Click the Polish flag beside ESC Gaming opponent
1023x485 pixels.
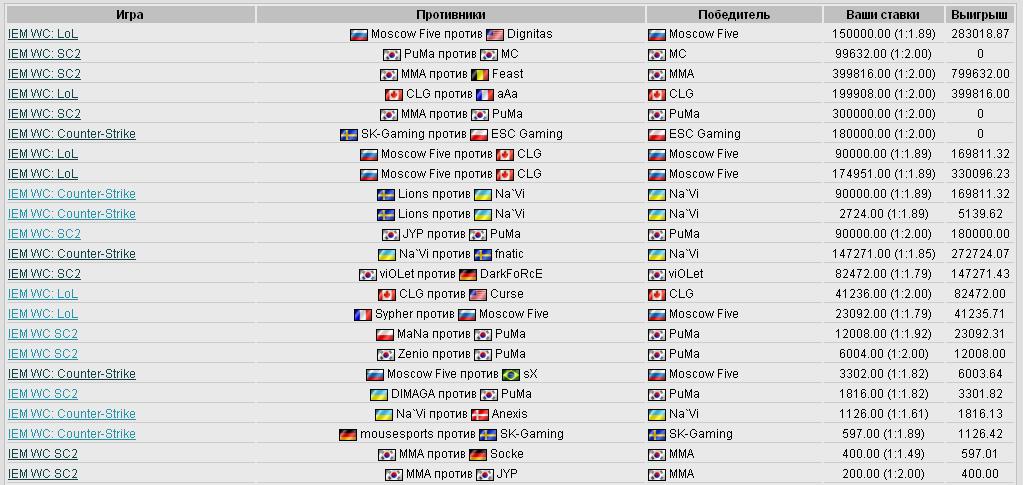tap(479, 134)
